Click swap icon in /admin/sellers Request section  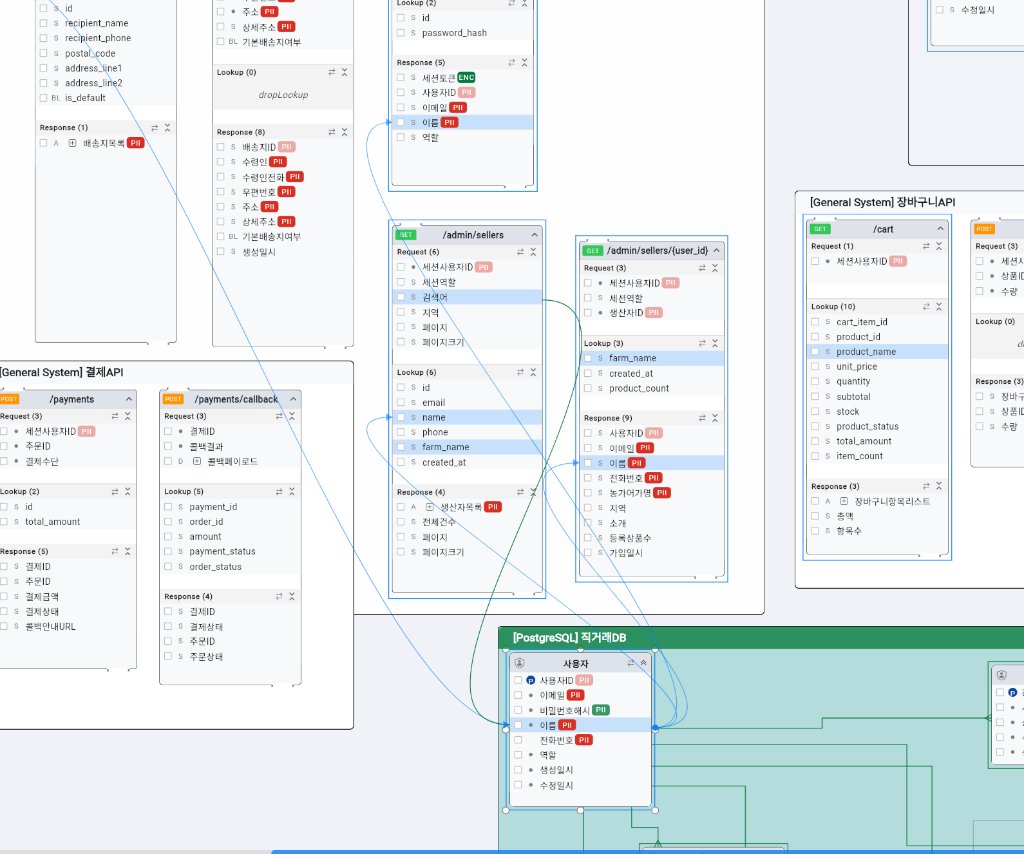(520, 252)
